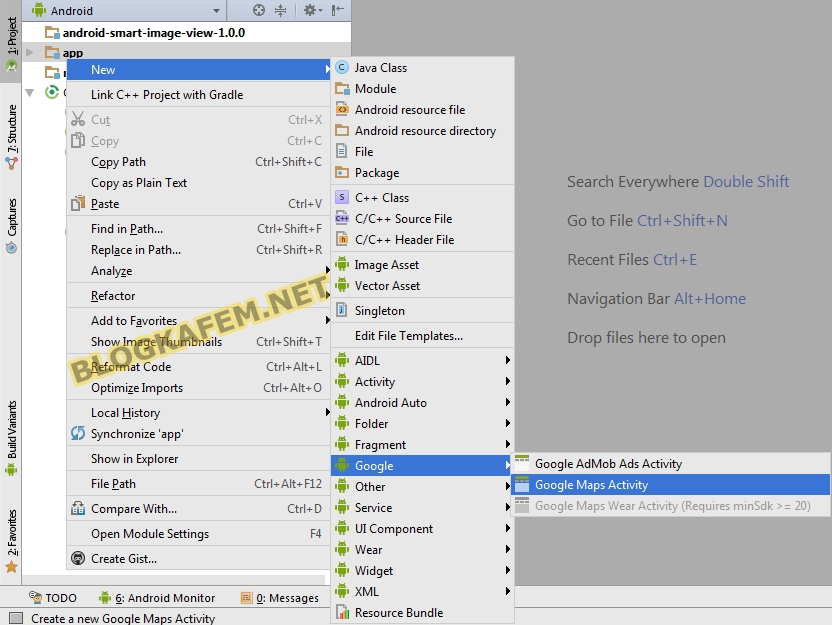Click the Widget android icon
This screenshot has height=625, width=832.
342,570
